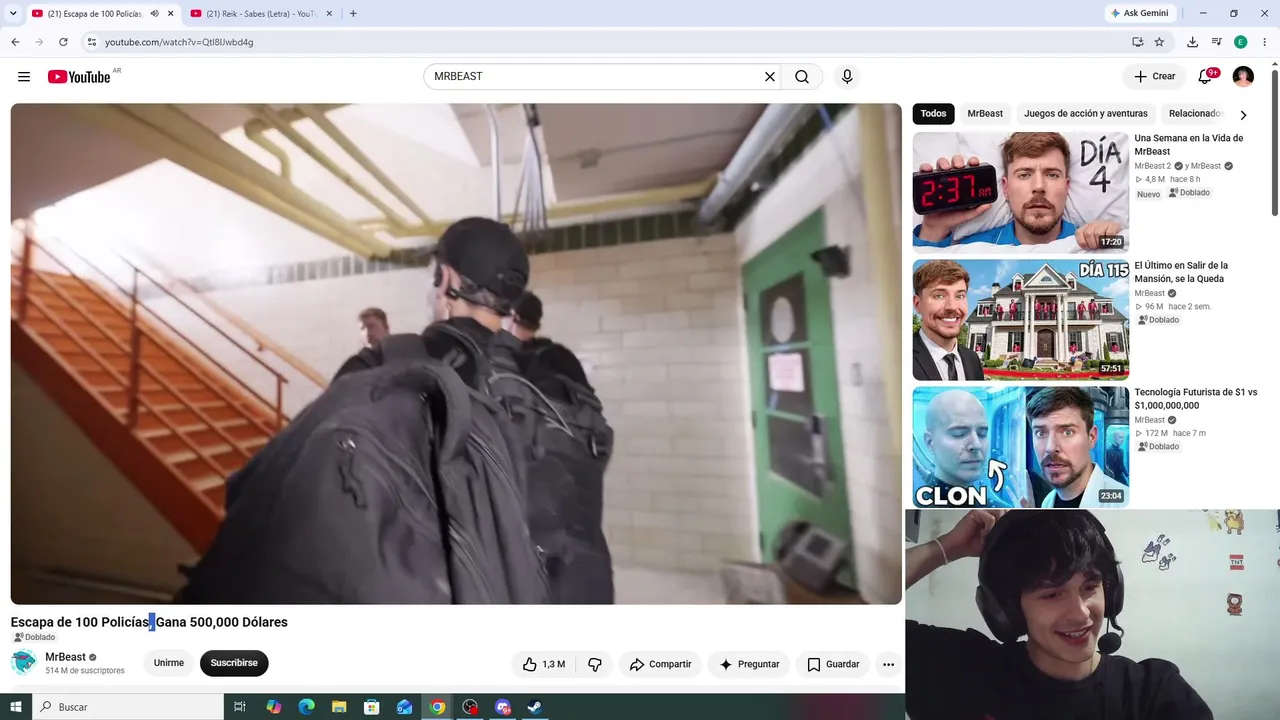Expand Chrome tab search dropdown
The height and width of the screenshot is (720, 1280).
coord(13,14)
